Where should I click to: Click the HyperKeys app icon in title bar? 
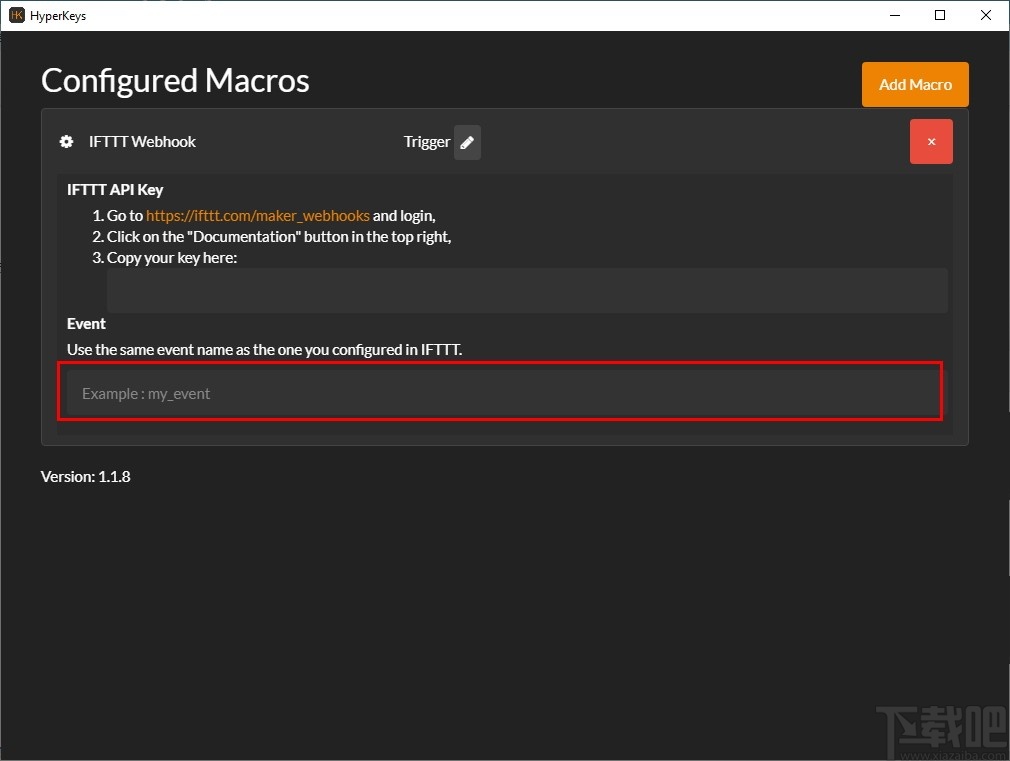tap(16, 15)
